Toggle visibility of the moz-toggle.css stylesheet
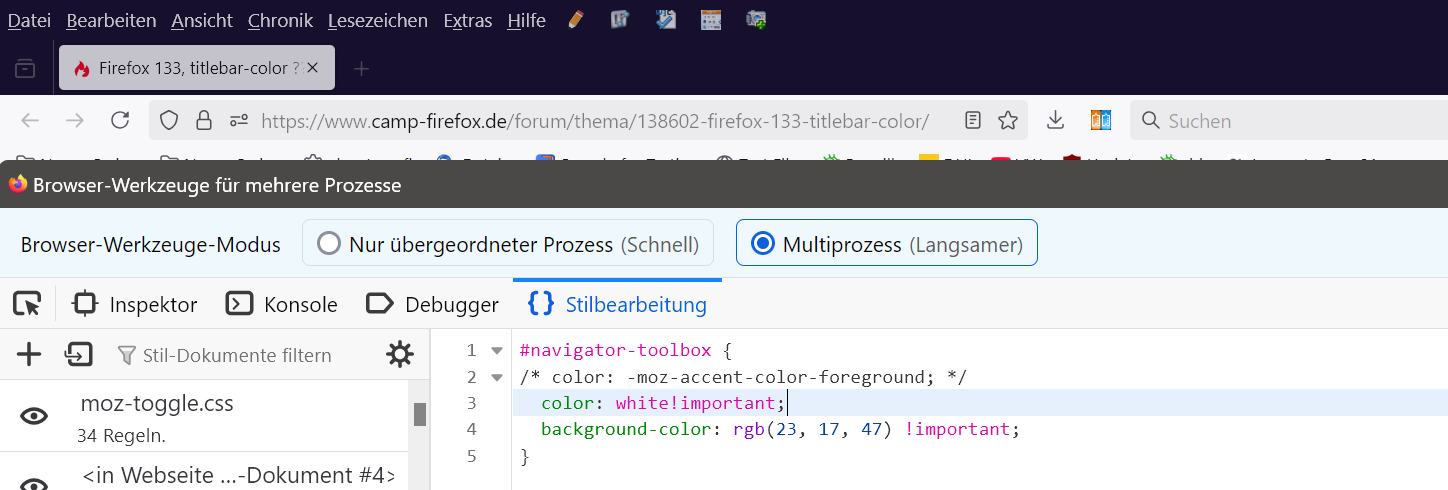The image size is (1448, 490). (x=35, y=416)
